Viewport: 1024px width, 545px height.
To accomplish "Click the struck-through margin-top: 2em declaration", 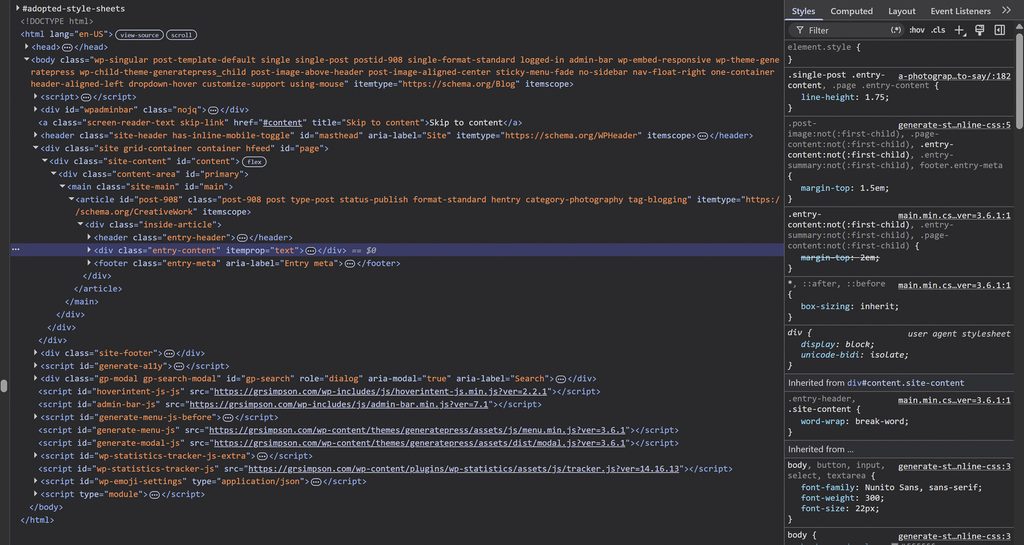I will [x=840, y=258].
